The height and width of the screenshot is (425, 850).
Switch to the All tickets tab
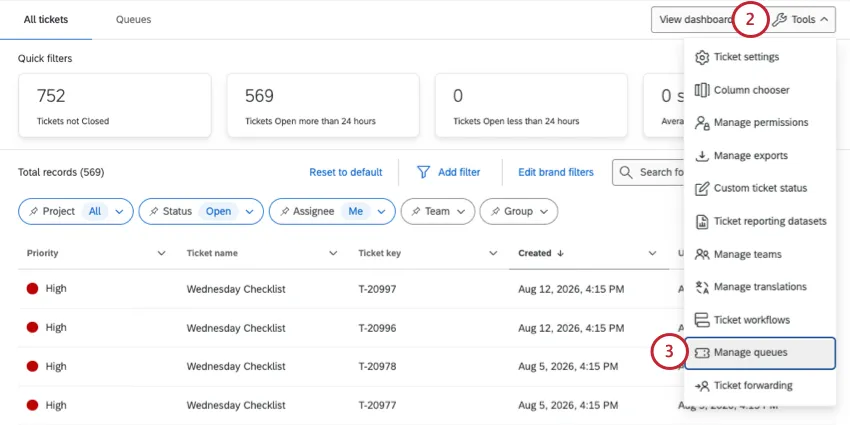pyautogui.click(x=46, y=20)
